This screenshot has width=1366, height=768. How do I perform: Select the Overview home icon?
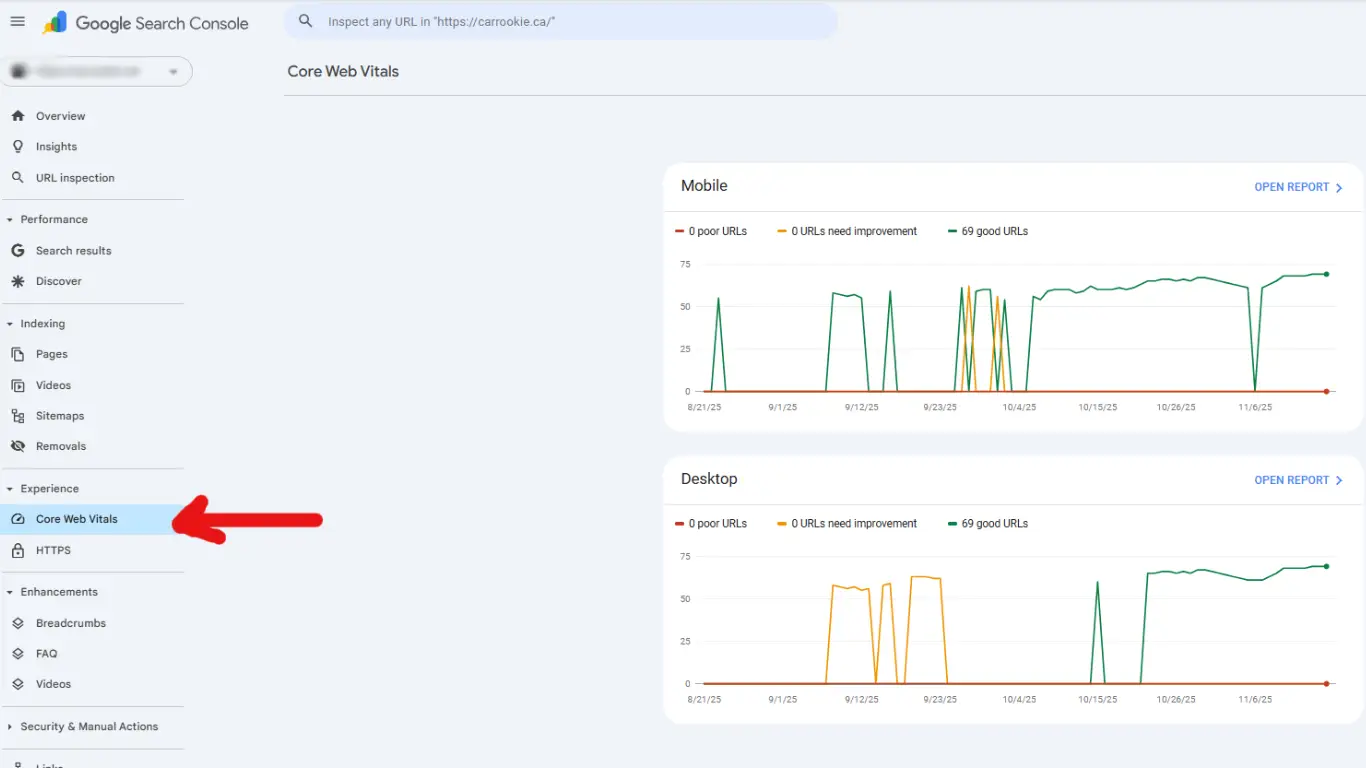click(20, 115)
